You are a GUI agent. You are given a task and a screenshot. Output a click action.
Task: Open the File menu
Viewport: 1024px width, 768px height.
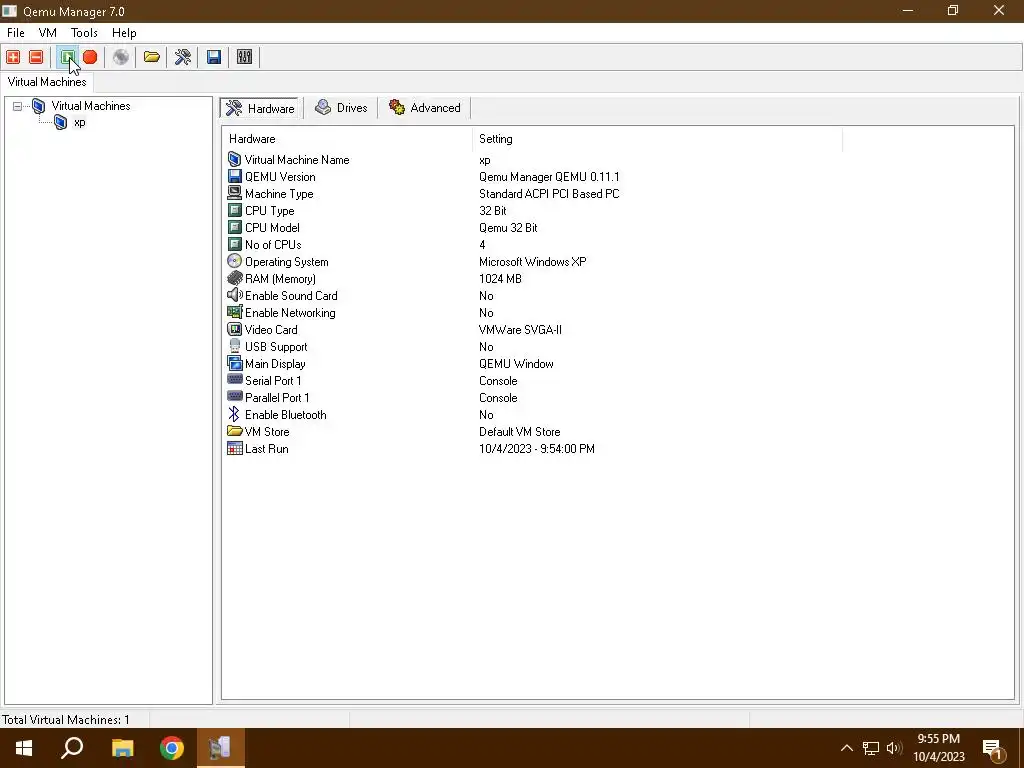[x=16, y=33]
